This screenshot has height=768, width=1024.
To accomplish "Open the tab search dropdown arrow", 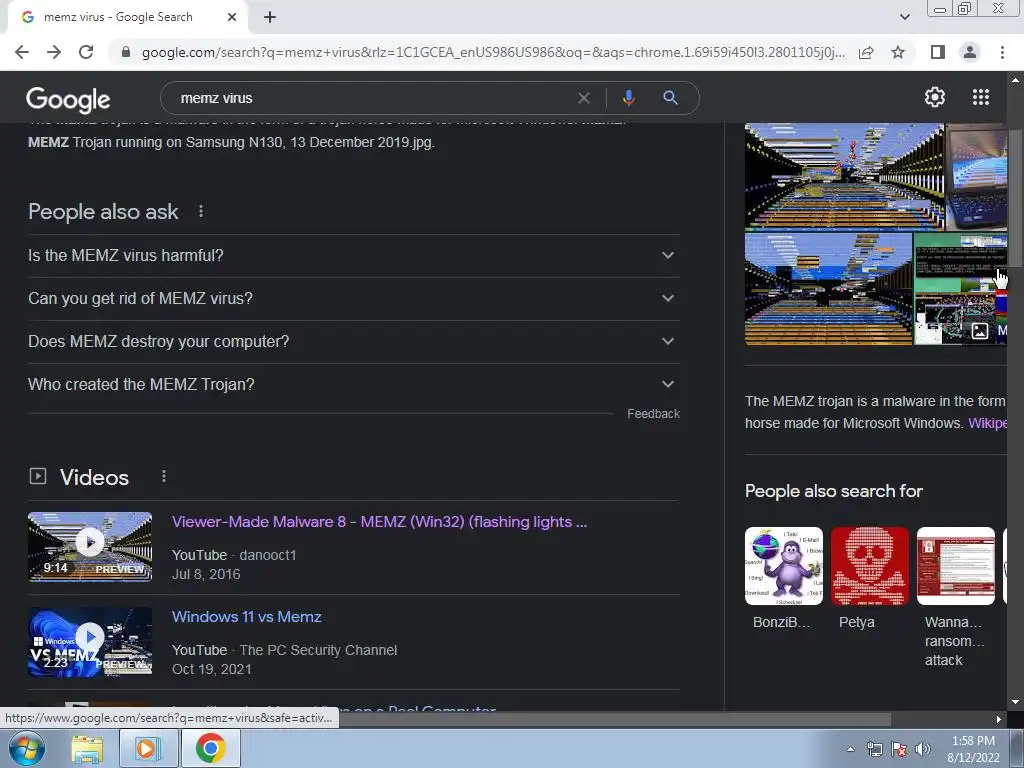I will pos(904,17).
